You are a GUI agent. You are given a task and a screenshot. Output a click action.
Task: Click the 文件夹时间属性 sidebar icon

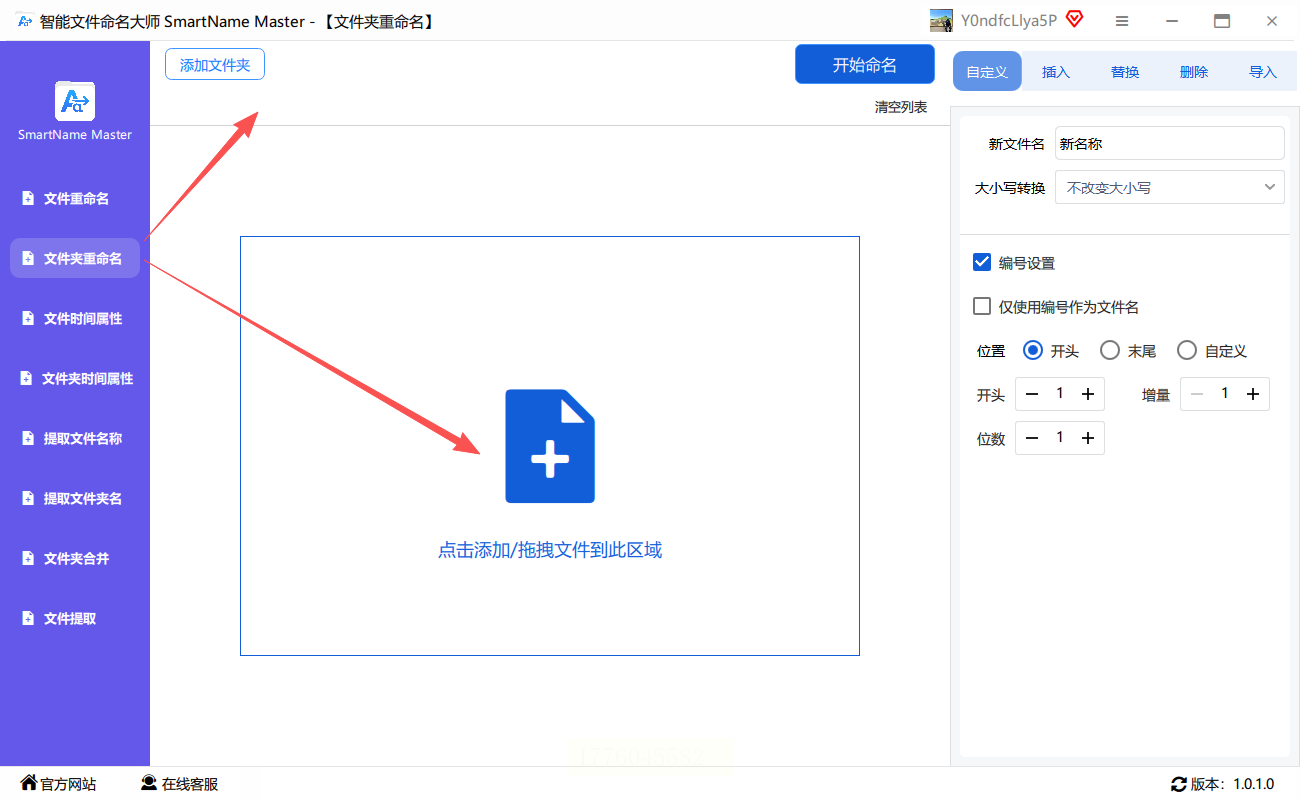coord(28,378)
